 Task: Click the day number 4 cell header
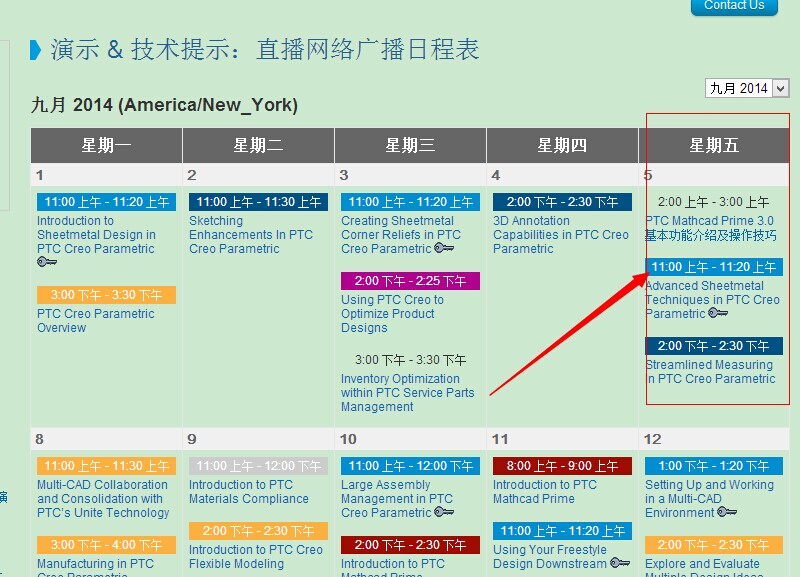click(x=562, y=175)
